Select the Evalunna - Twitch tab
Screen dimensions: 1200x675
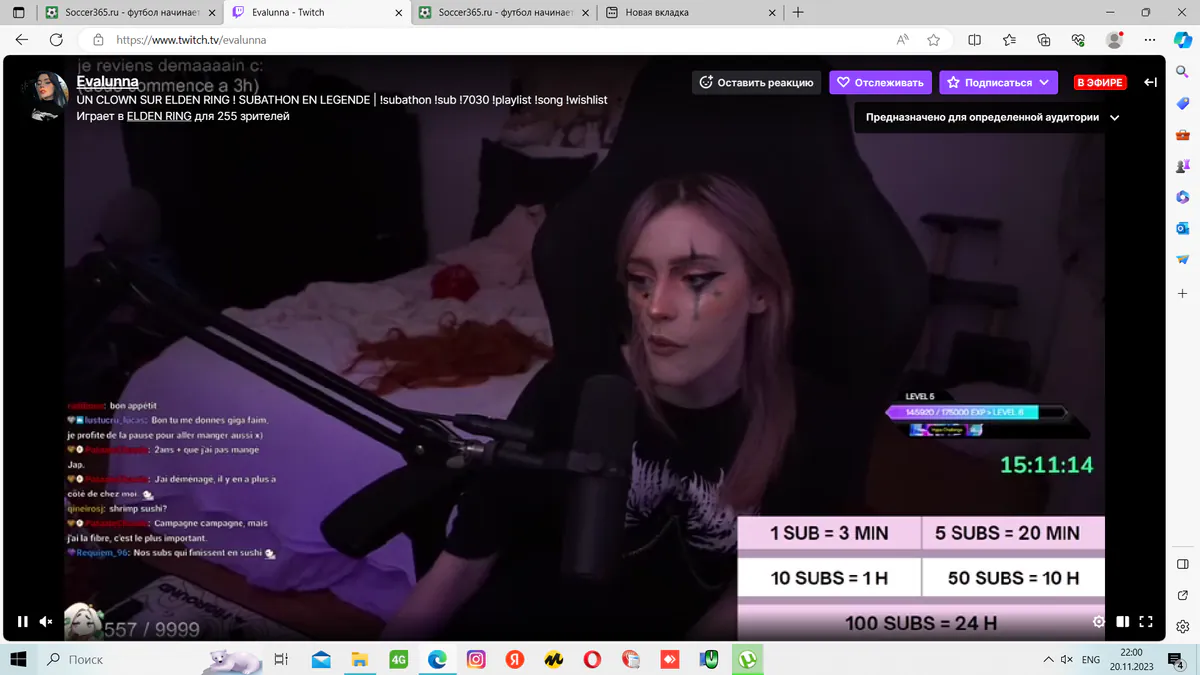tap(316, 13)
